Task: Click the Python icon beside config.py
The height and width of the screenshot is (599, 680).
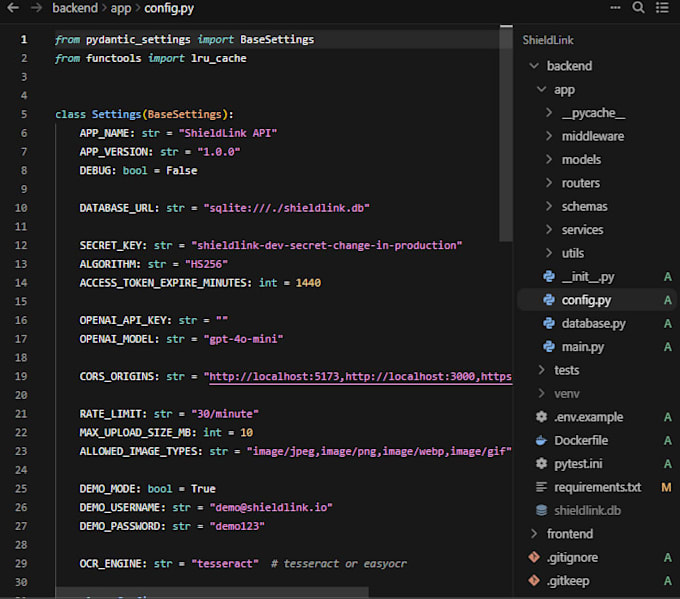Action: [x=549, y=300]
